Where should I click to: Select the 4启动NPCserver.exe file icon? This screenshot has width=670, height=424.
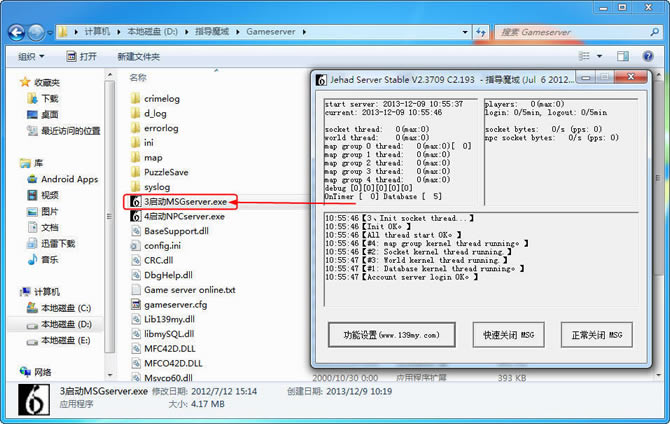point(135,216)
